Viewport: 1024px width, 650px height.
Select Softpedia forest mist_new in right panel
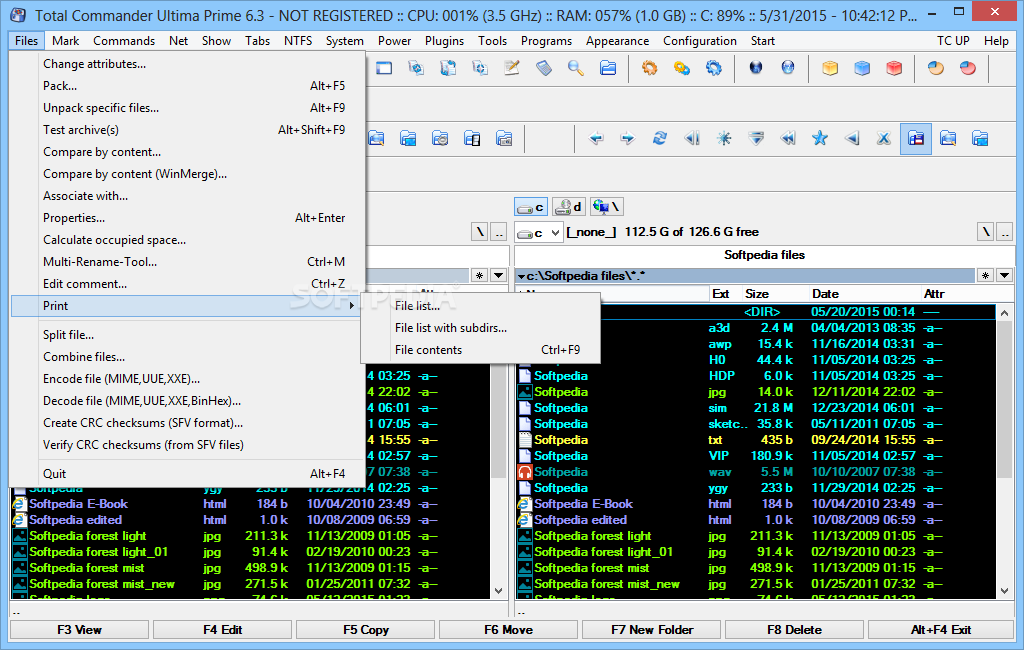(x=756, y=584)
